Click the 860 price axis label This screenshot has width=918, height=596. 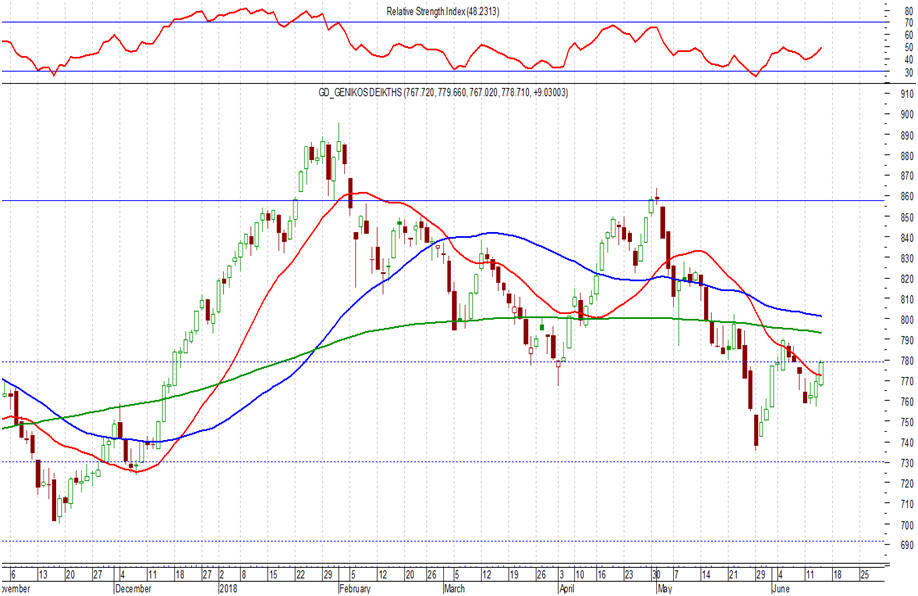point(907,197)
